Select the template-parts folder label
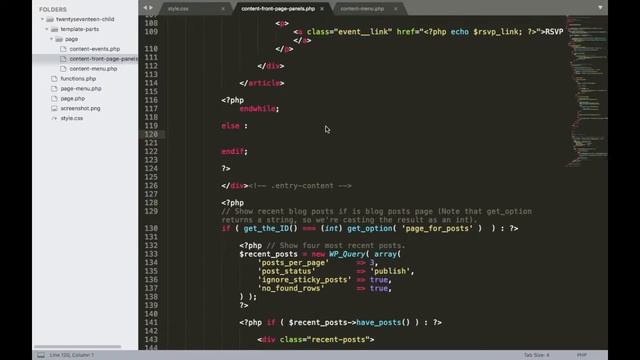Image resolution: width=640 pixels, height=360 pixels. click(x=80, y=29)
